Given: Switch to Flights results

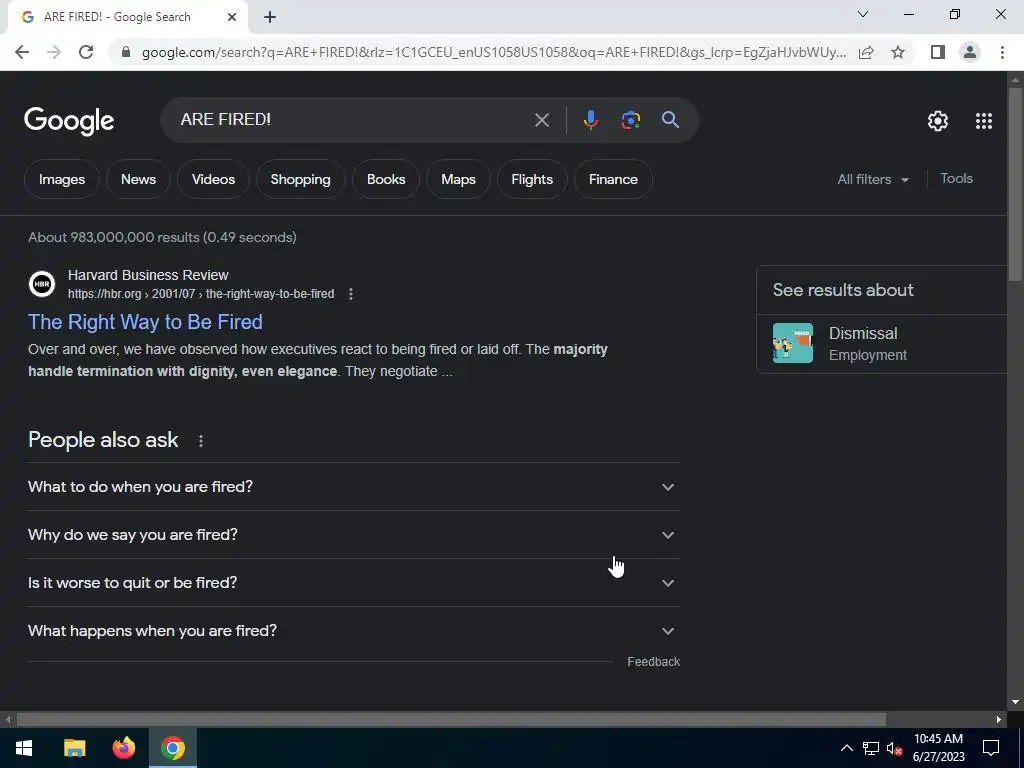Looking at the screenshot, I should point(532,179).
